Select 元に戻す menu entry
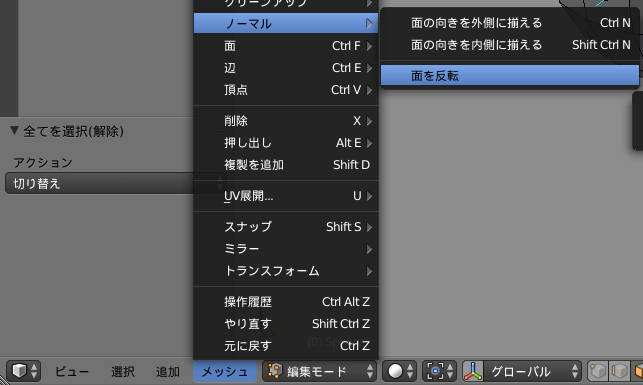The image size is (643, 385). [x=286, y=346]
